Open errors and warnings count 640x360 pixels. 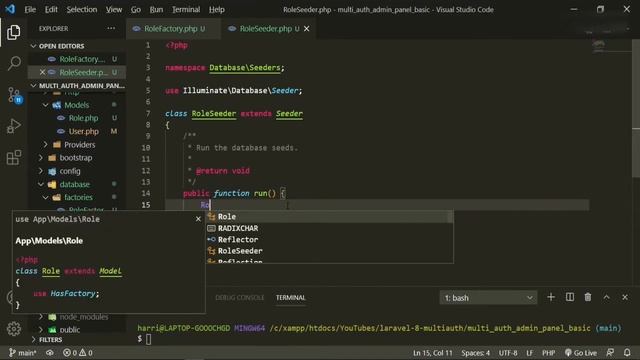78,353
